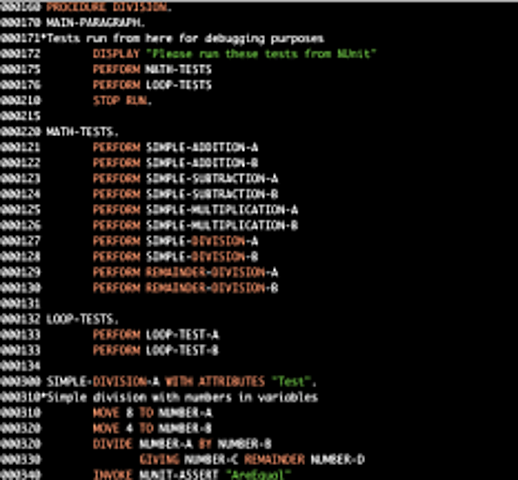Click REMAINDER-DIVISION-B in the PERFORM statement

click(212, 288)
